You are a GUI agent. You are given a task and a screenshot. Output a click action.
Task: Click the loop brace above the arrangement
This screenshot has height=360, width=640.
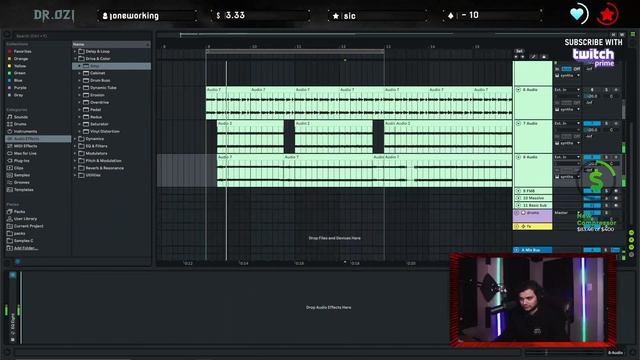[x=295, y=51]
